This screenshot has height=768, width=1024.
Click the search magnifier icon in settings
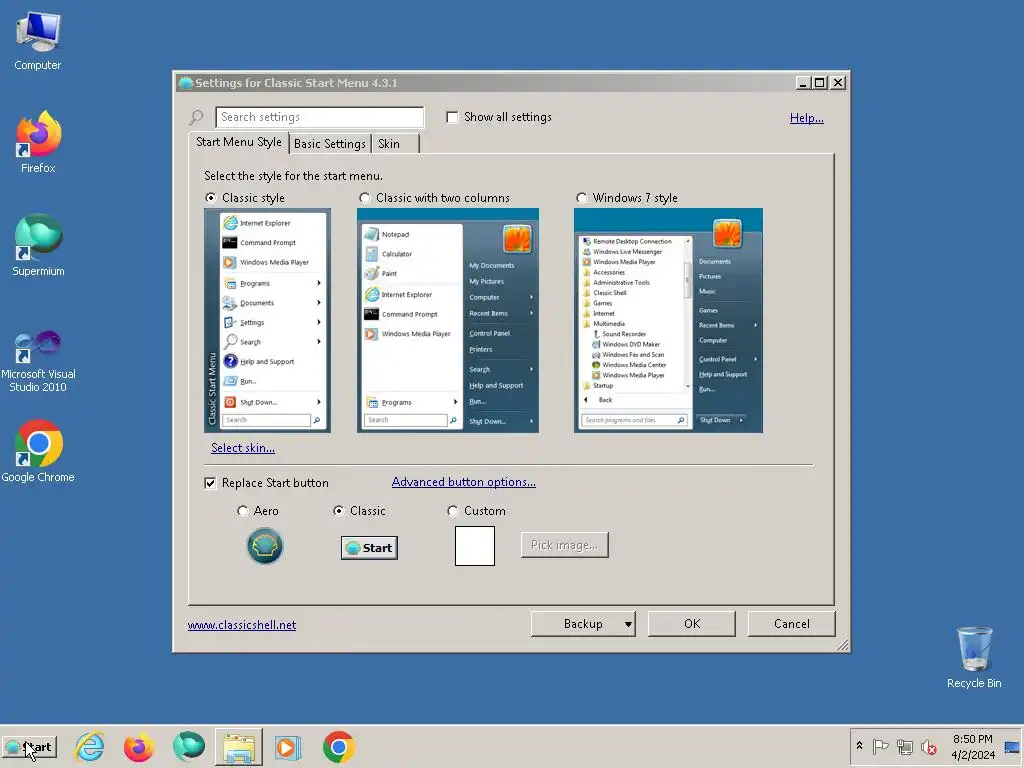coord(197,118)
